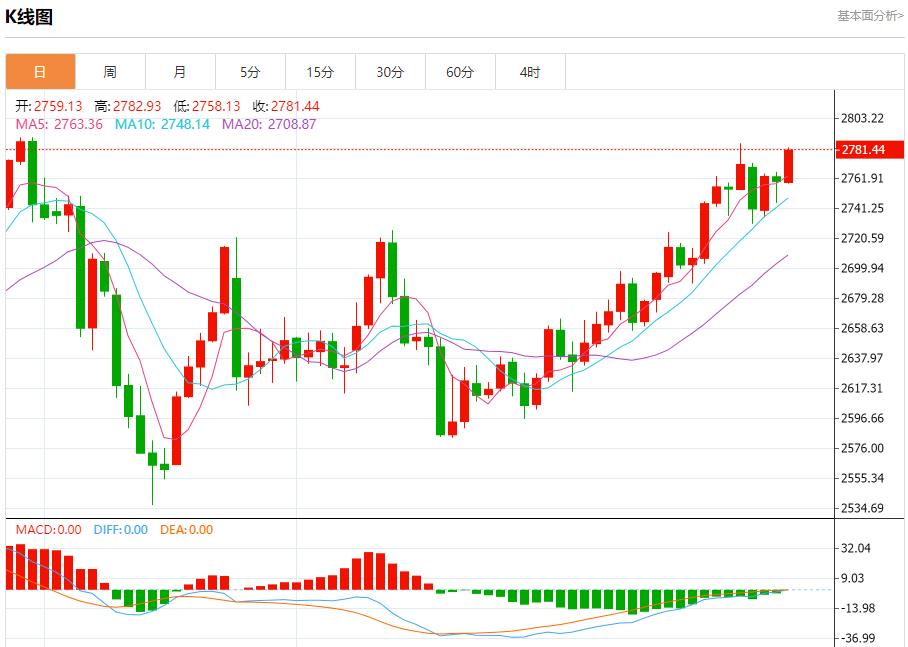The width and height of the screenshot is (908, 647).
Task: Open the 30分 interval tab
Action: tap(390, 72)
